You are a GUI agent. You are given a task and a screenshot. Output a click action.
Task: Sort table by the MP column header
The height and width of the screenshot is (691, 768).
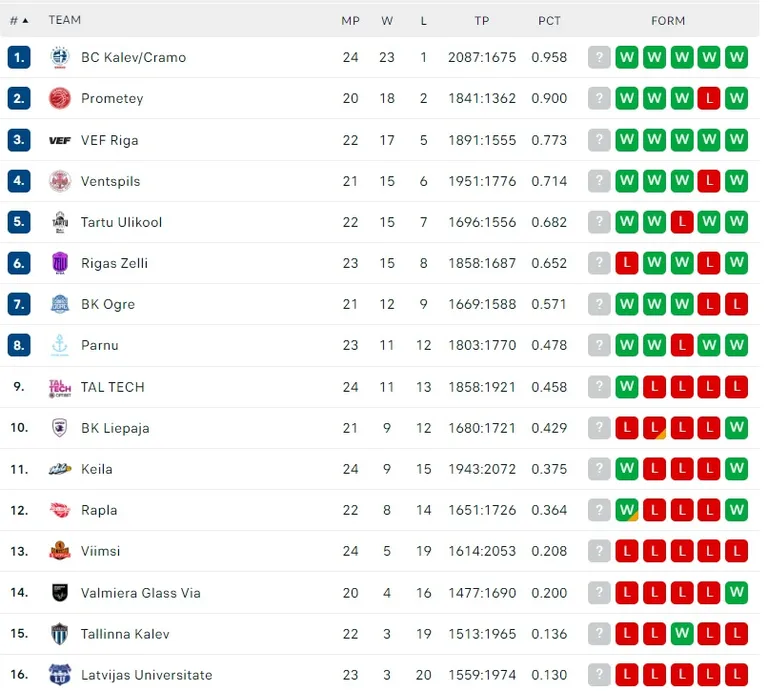(x=350, y=21)
